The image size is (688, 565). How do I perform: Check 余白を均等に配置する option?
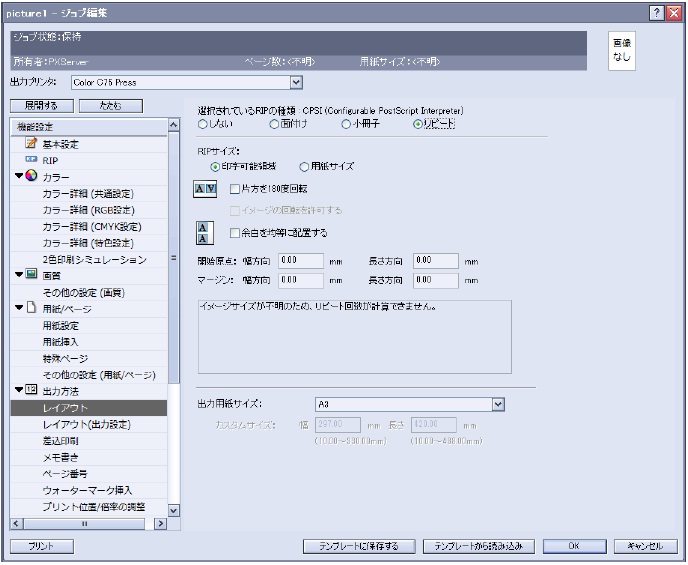235,233
